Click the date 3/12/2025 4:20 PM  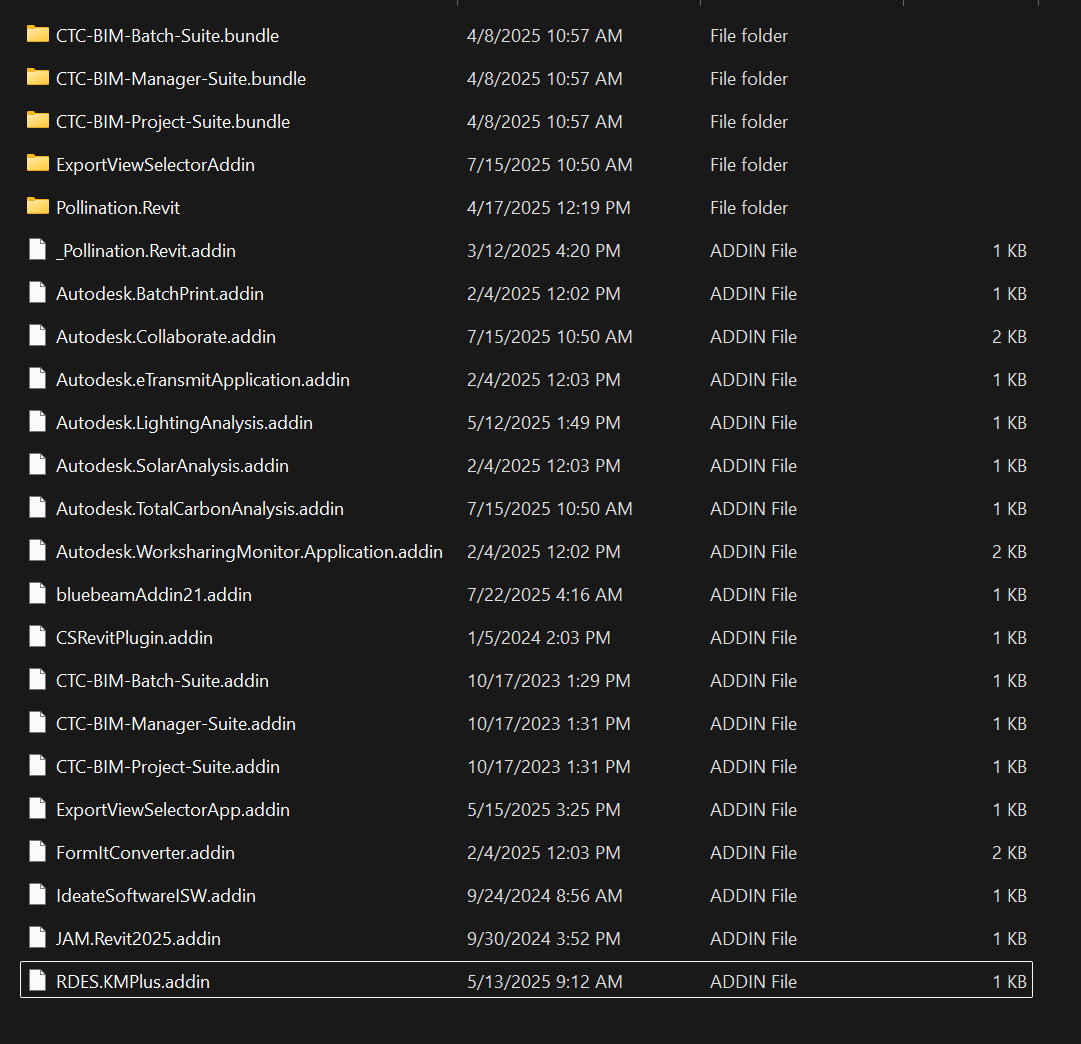click(x=544, y=251)
